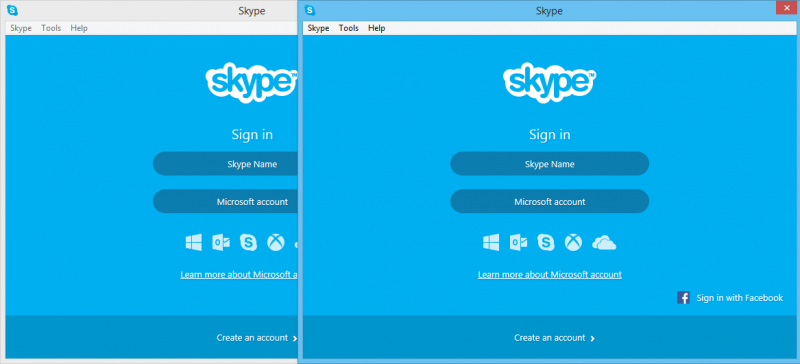The image size is (800, 364).
Task: Click Sign in with Facebook text
Action: point(739,298)
